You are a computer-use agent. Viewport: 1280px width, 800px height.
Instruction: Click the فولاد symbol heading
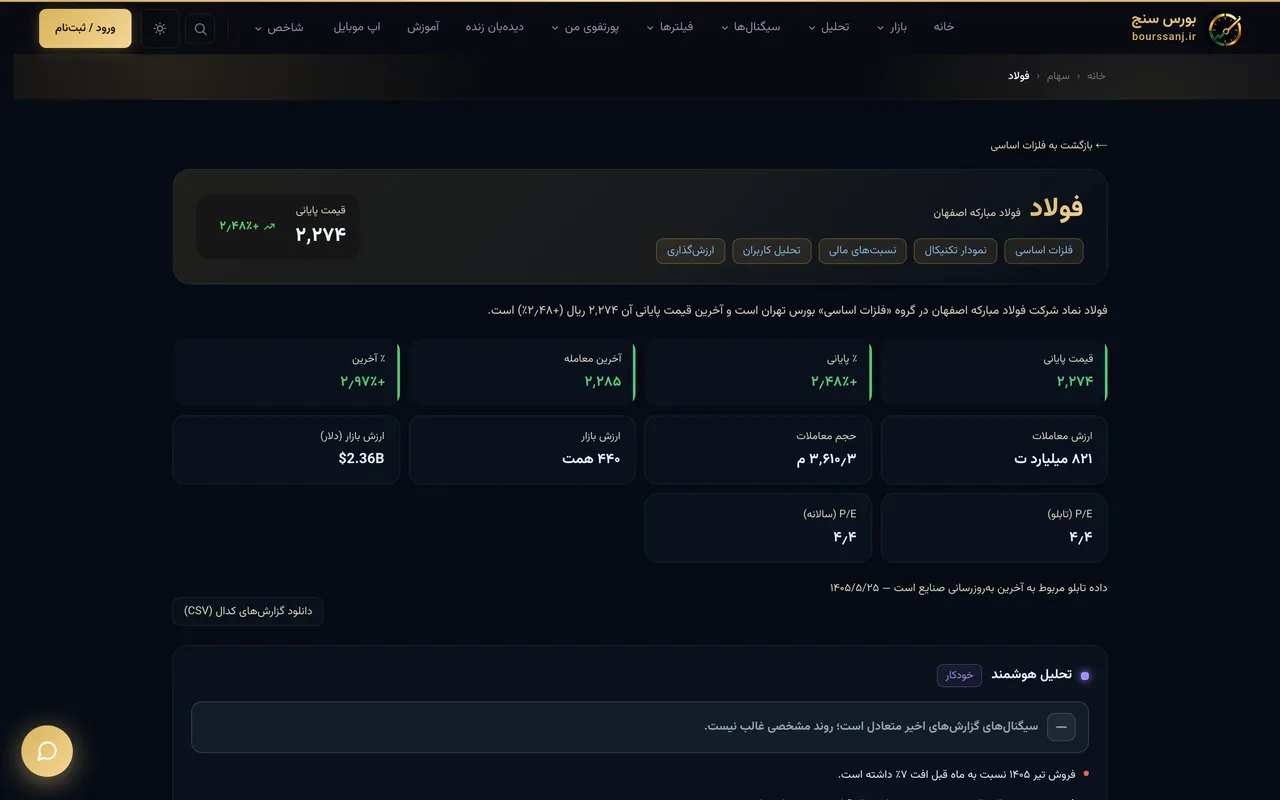pos(1057,208)
